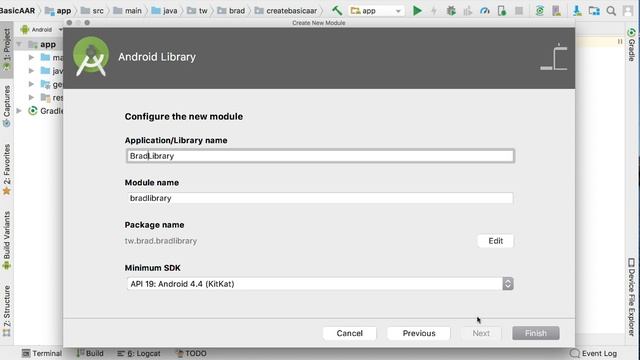
Task: Open the Terminal tool window
Action: point(42,353)
